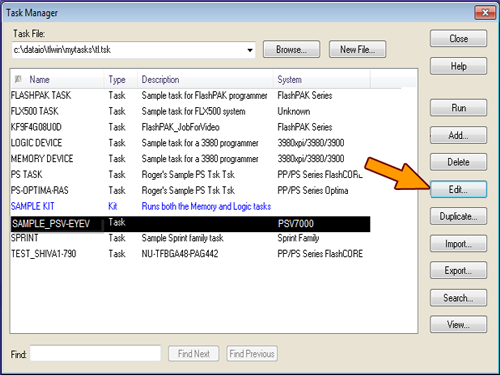Screen dimensions: 500x376
Task: Click 'NU-TFBGA48-PAG442' description
Action: (x=180, y=254)
